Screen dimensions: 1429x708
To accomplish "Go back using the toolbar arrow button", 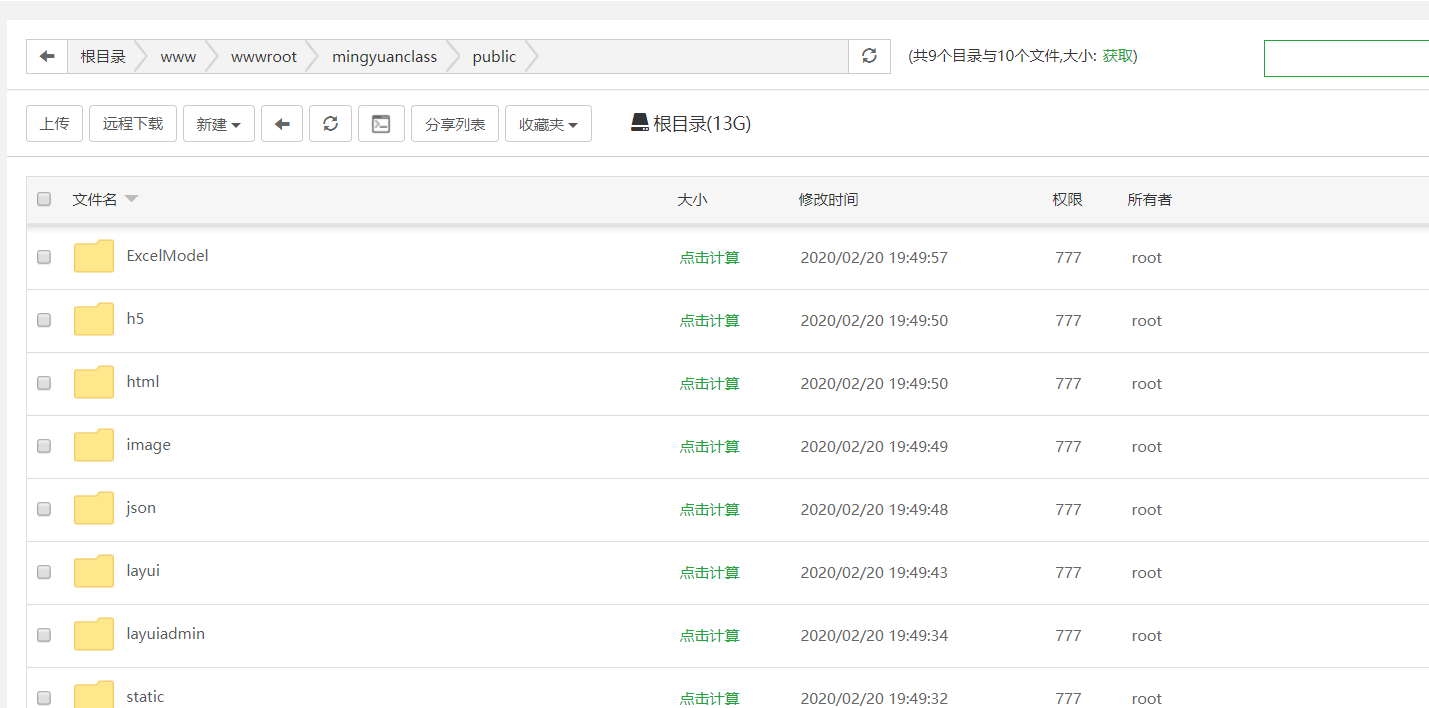I will coord(282,124).
